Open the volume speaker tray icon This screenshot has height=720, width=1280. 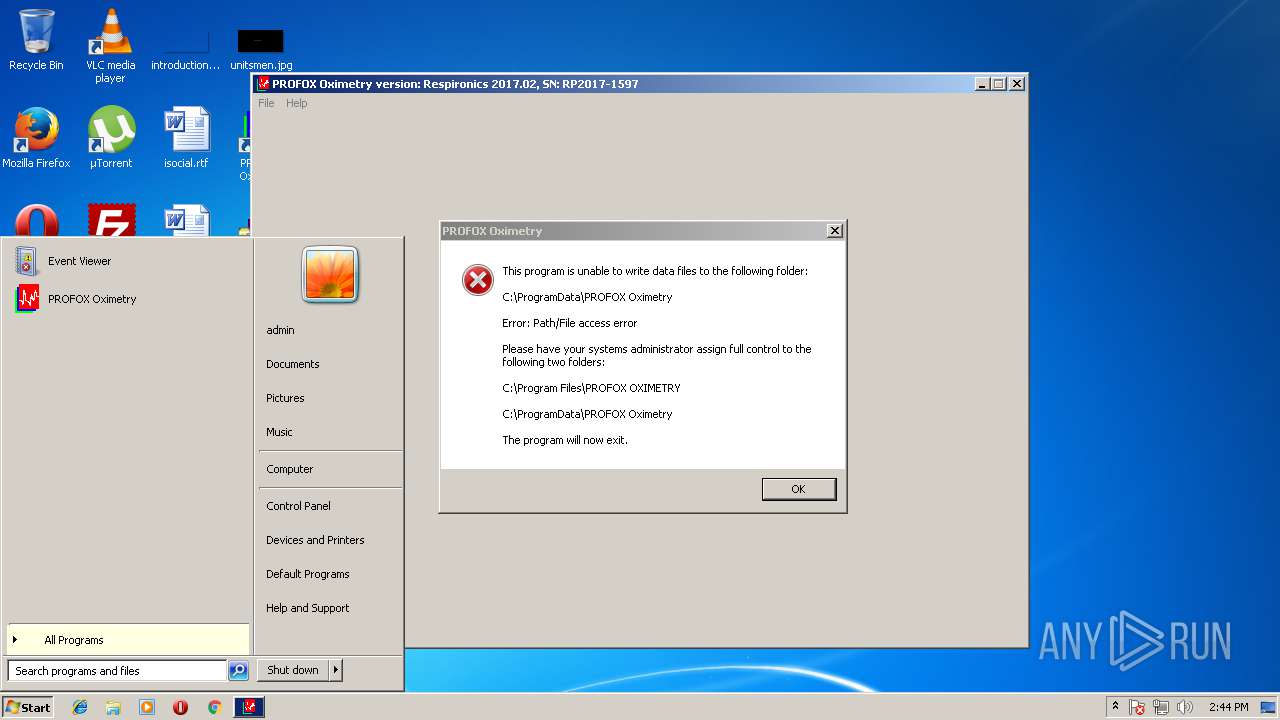[x=1185, y=707]
